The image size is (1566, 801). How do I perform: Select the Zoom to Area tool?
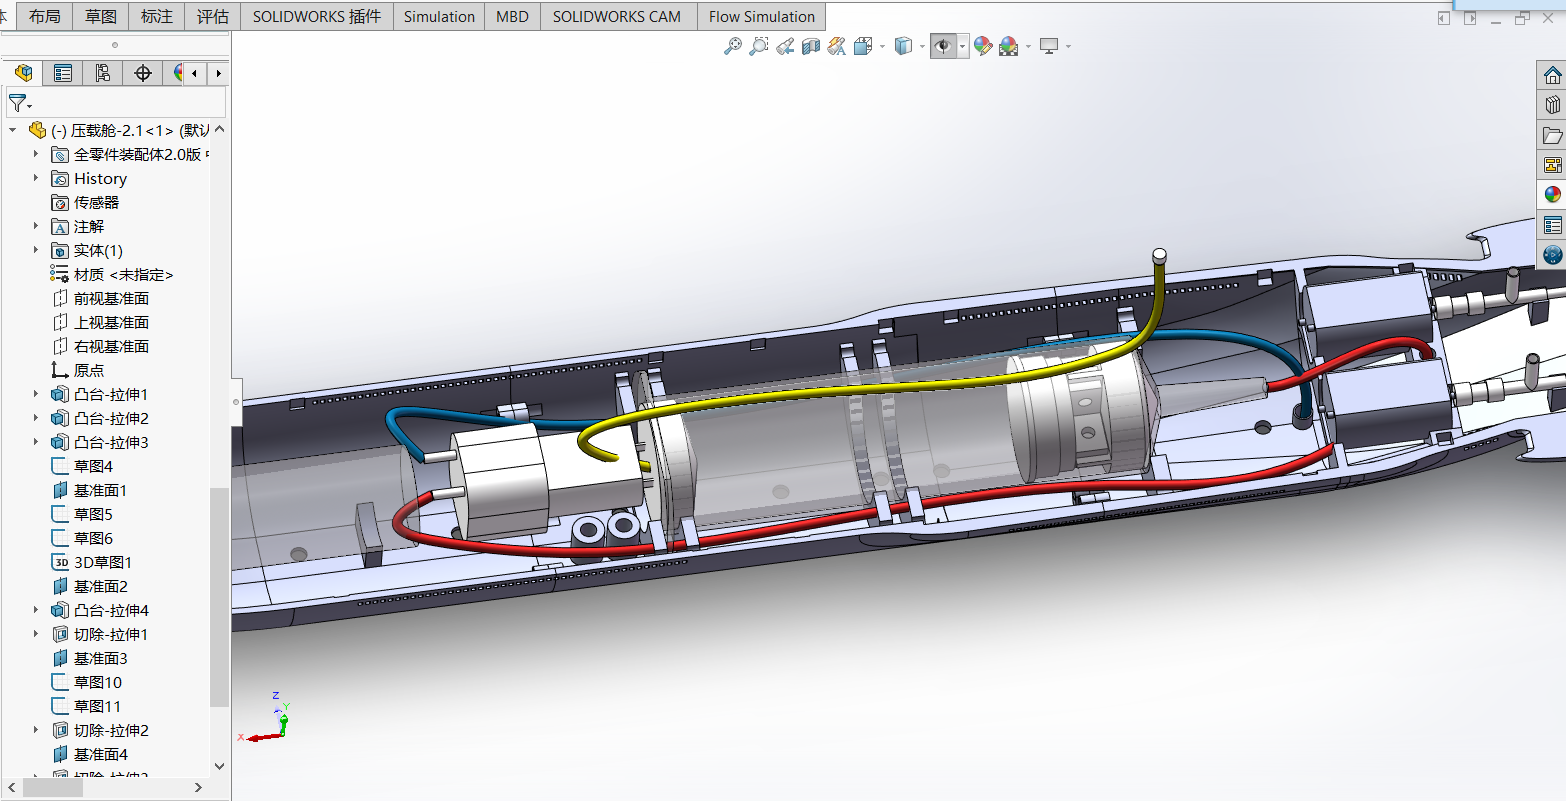point(759,46)
